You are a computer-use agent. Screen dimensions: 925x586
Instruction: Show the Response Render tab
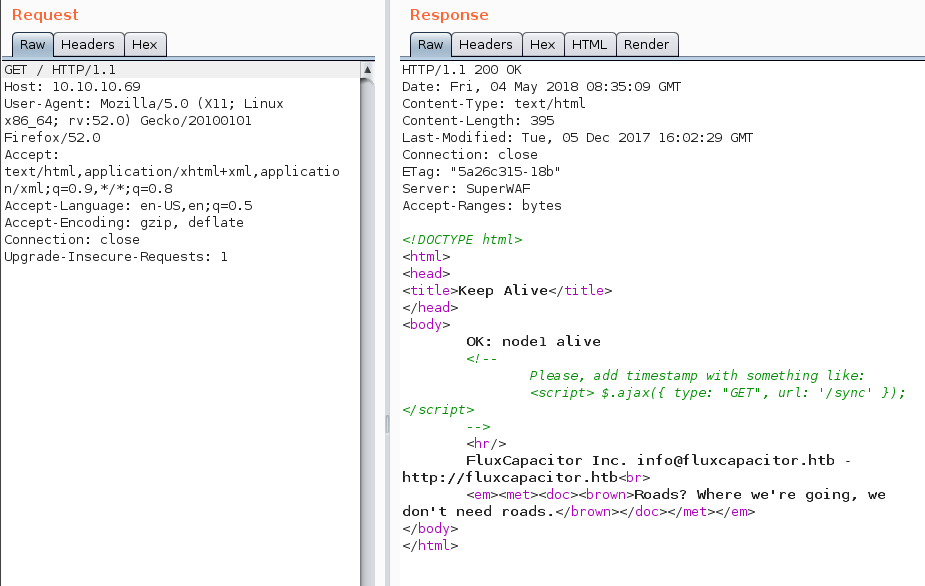coord(647,45)
